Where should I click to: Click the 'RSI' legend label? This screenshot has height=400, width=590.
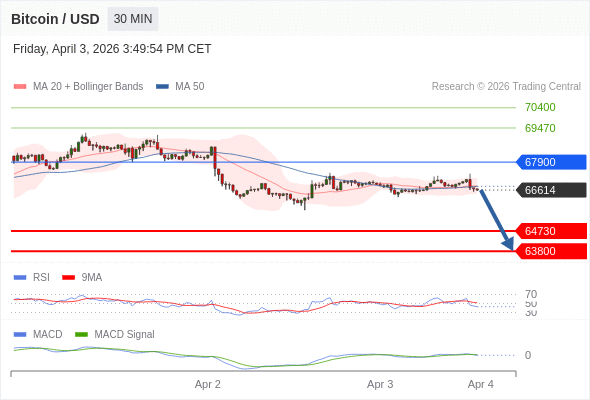point(41,278)
